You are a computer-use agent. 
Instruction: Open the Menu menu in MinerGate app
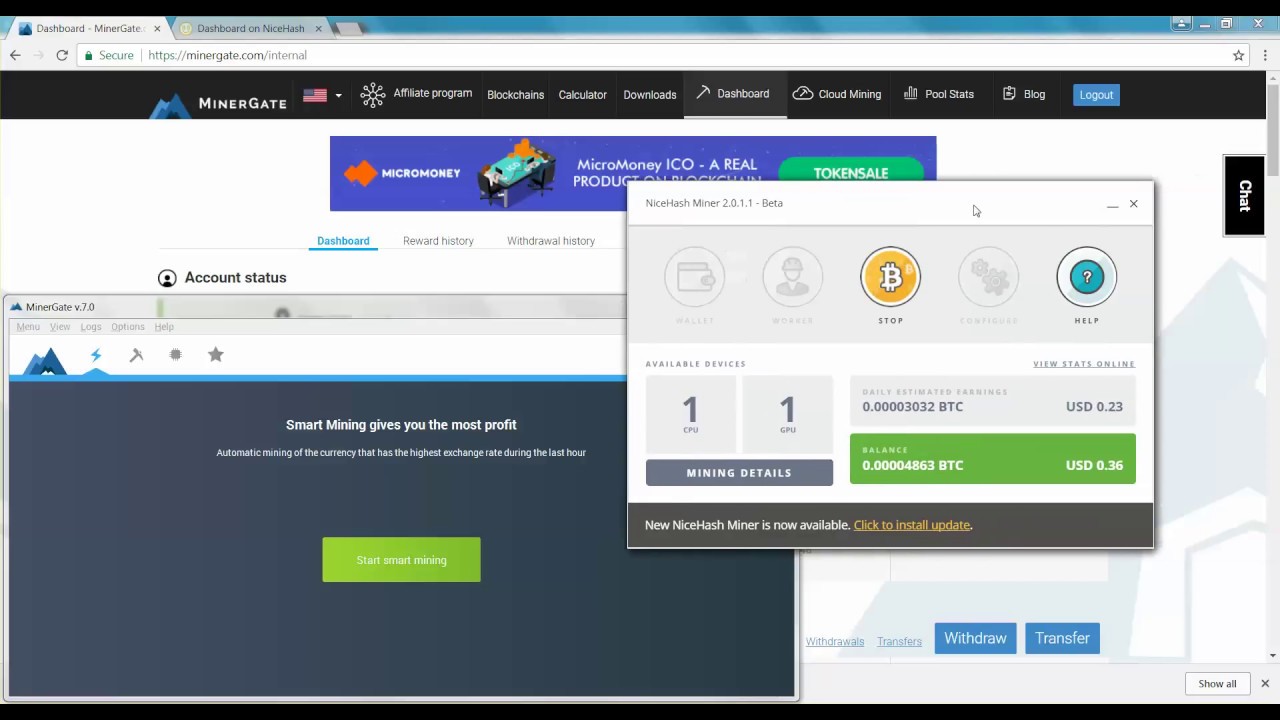pyautogui.click(x=28, y=327)
